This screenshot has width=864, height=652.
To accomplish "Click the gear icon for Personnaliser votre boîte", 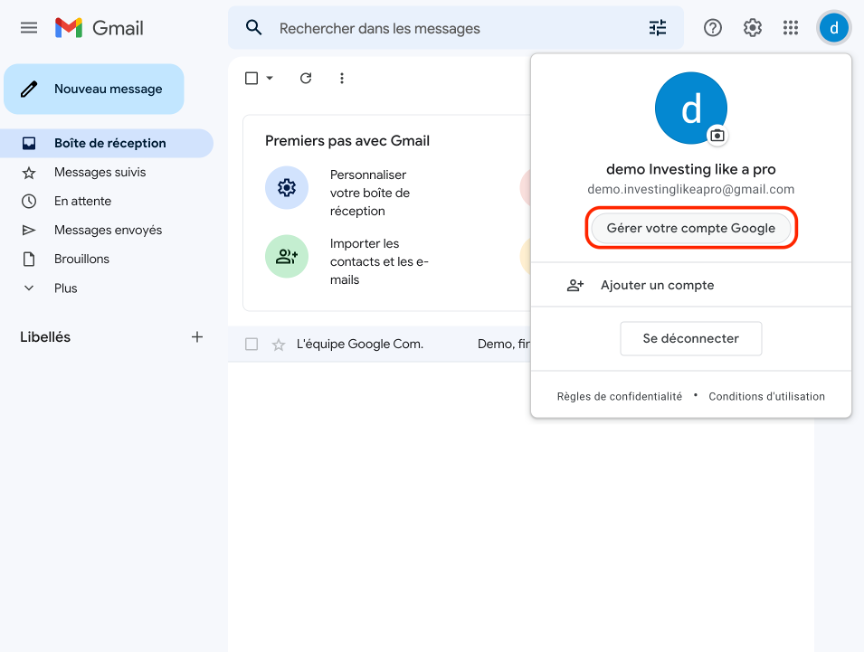I will click(287, 188).
